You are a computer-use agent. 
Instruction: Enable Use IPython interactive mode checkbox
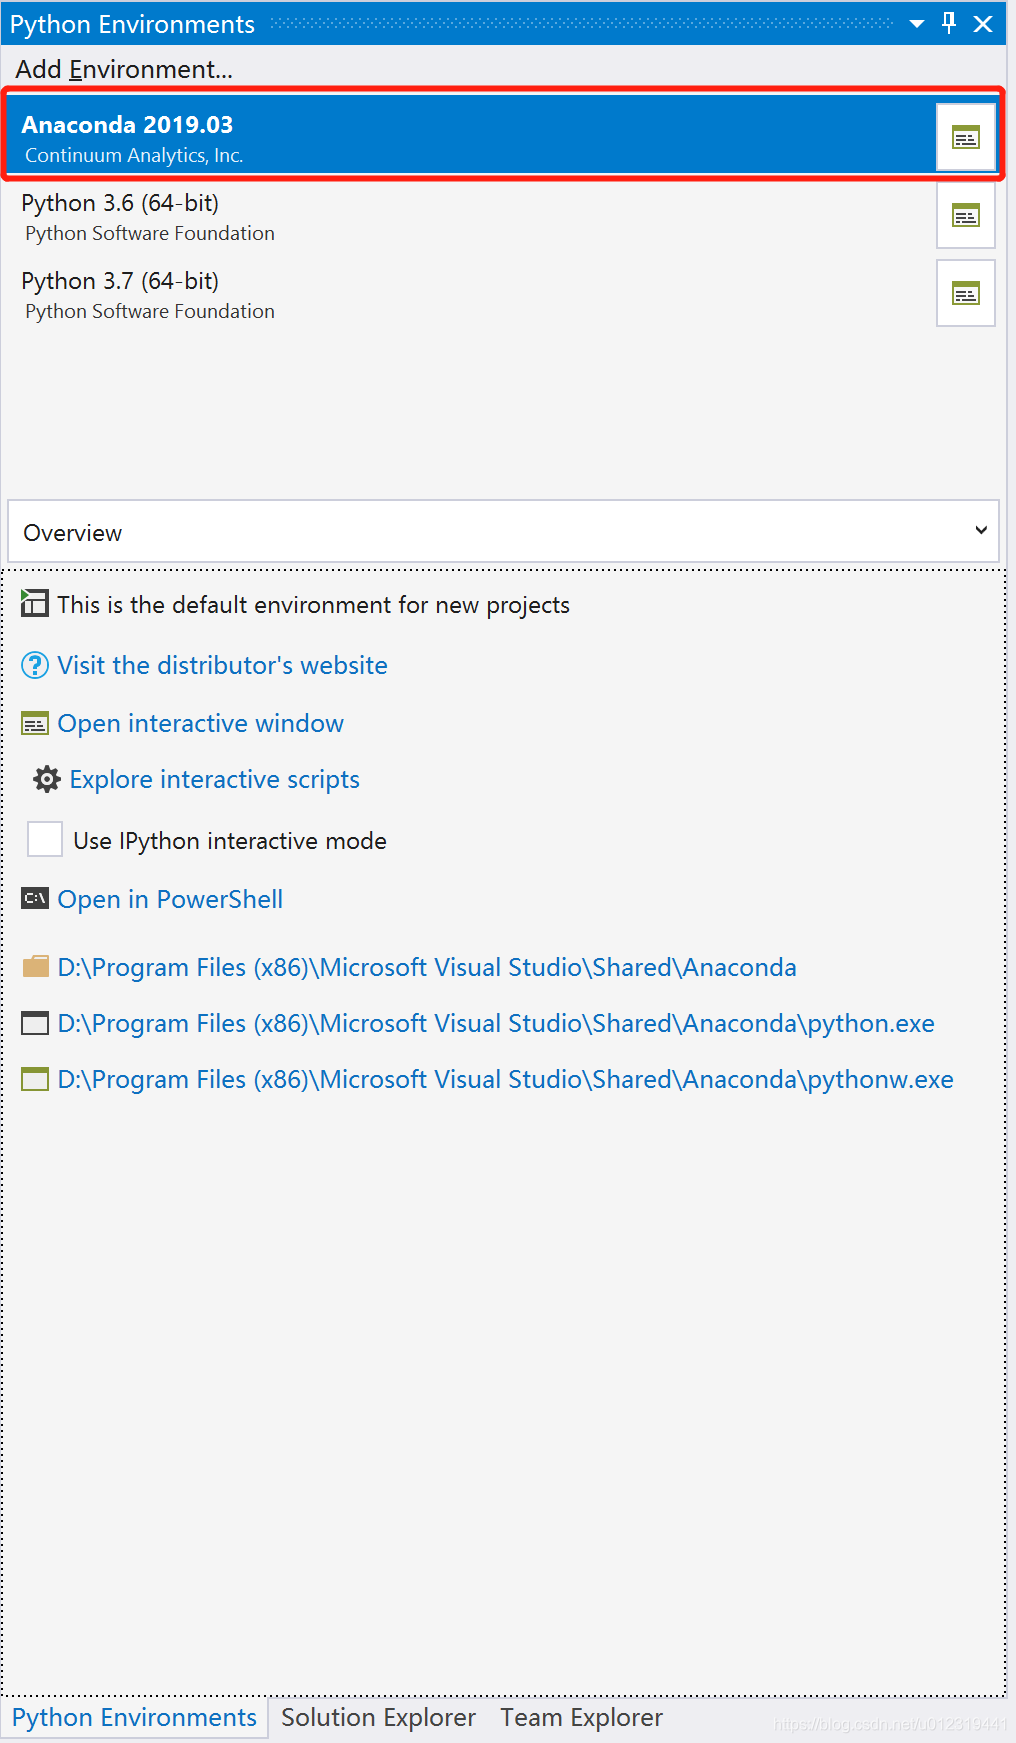click(x=45, y=839)
